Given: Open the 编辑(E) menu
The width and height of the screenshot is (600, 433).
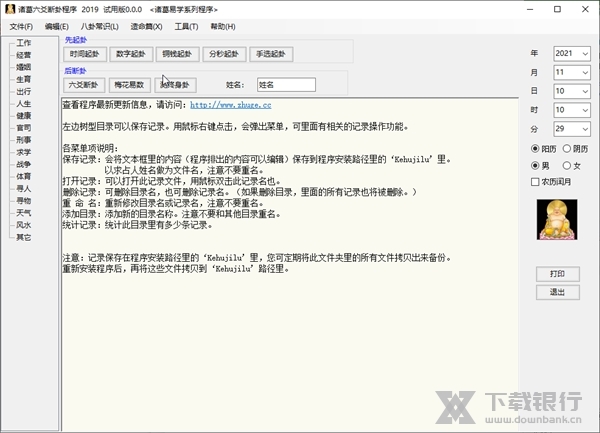Looking at the screenshot, I should tap(56, 27).
